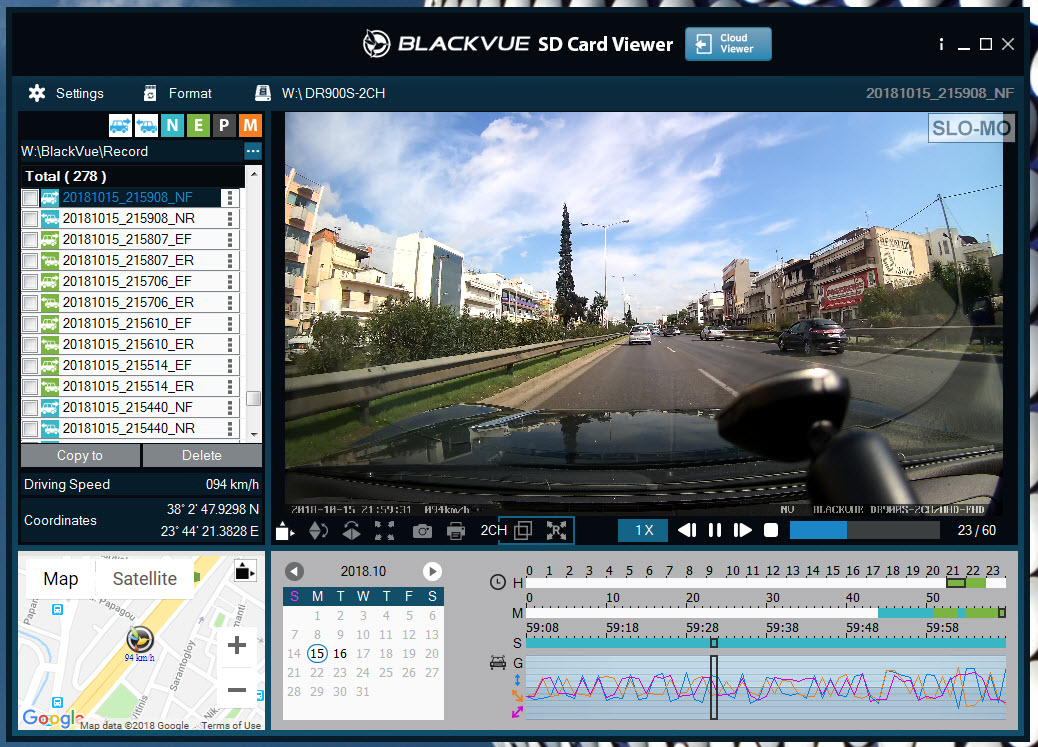The image size is (1038, 747).
Task: Open the options menu for 20181015_215908_NF
Action: click(230, 197)
